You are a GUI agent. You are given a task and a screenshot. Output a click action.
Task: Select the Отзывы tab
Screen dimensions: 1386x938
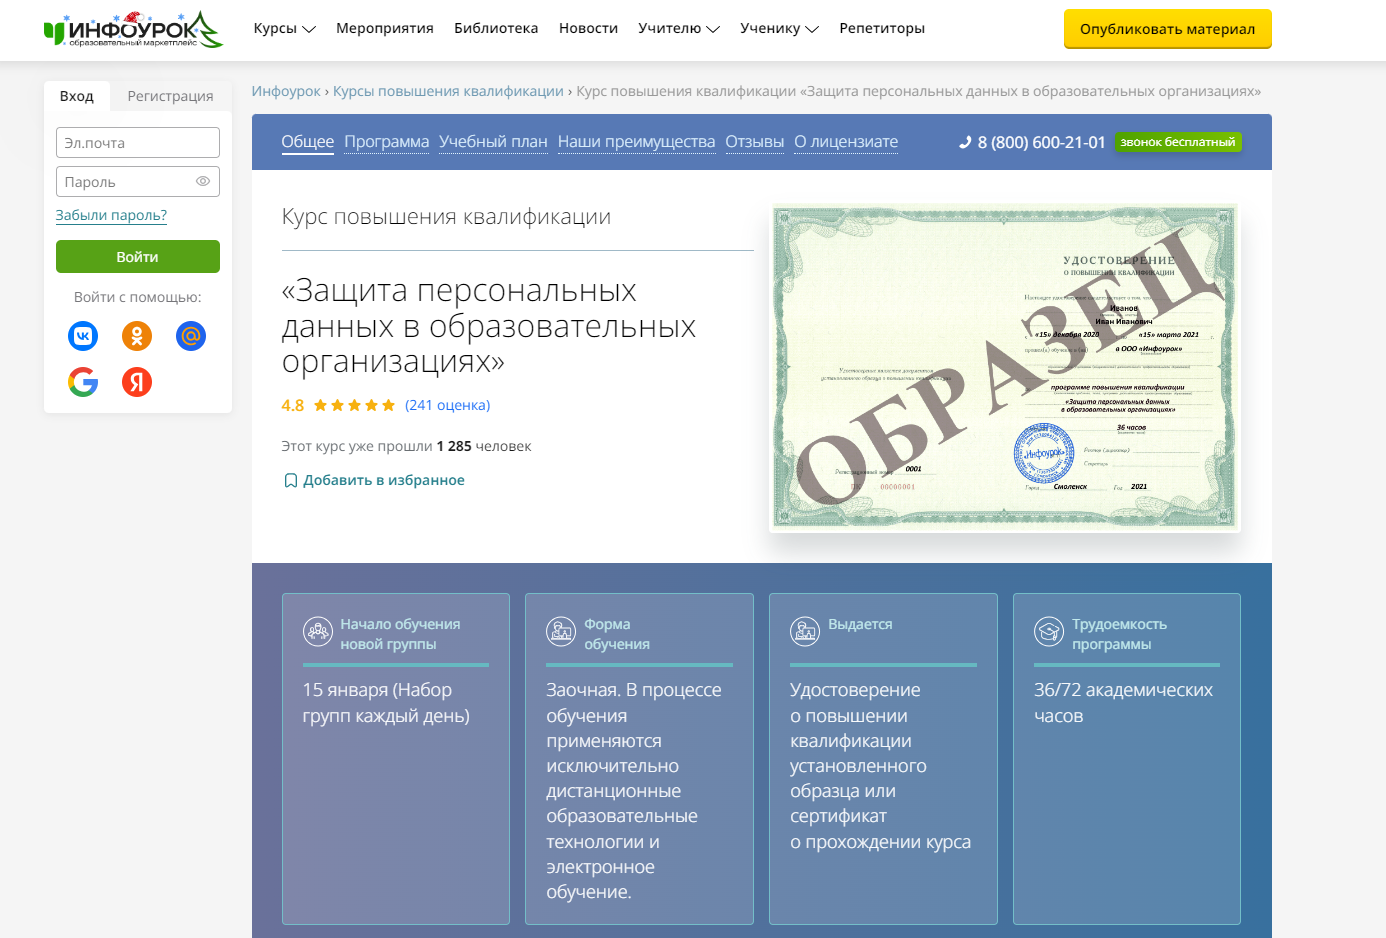click(755, 142)
